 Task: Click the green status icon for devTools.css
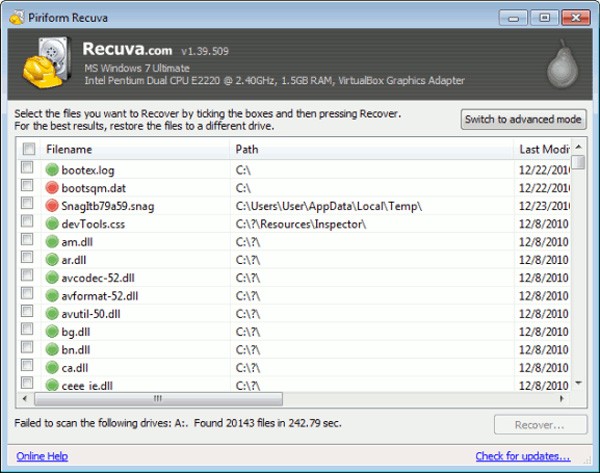pos(53,224)
